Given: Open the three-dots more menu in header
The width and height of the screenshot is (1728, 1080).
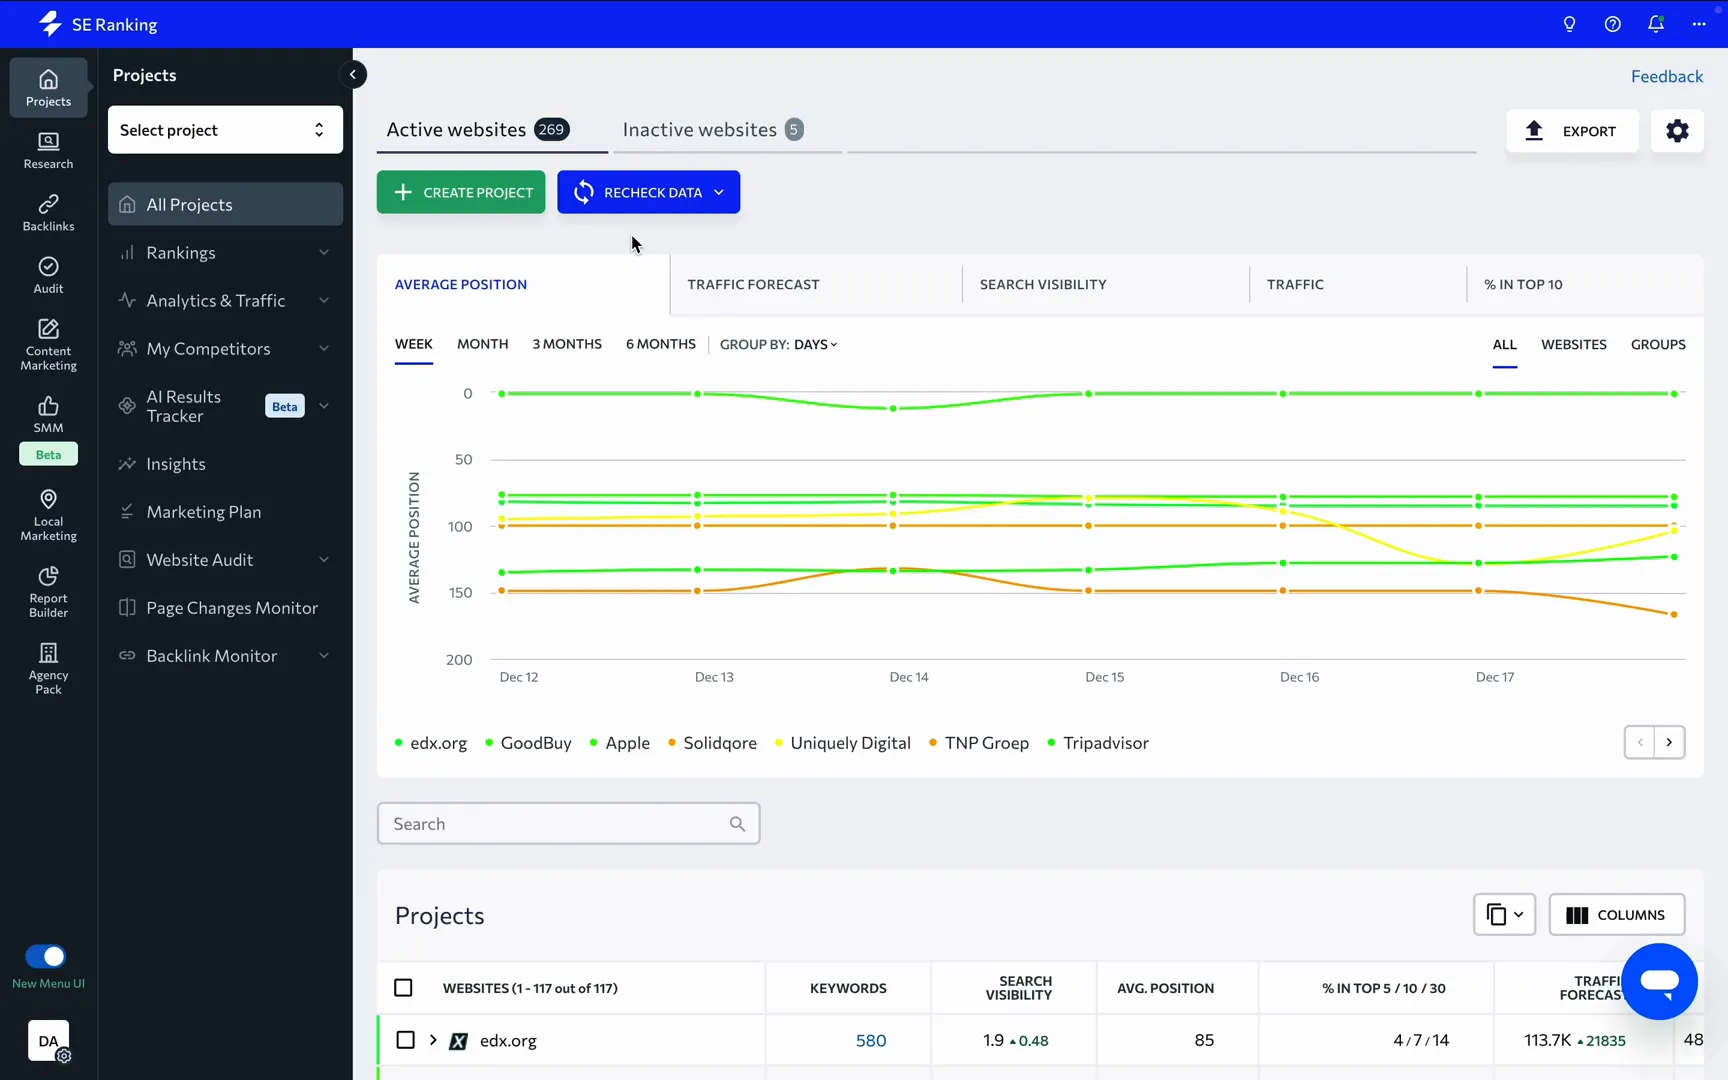Looking at the screenshot, I should tap(1699, 24).
